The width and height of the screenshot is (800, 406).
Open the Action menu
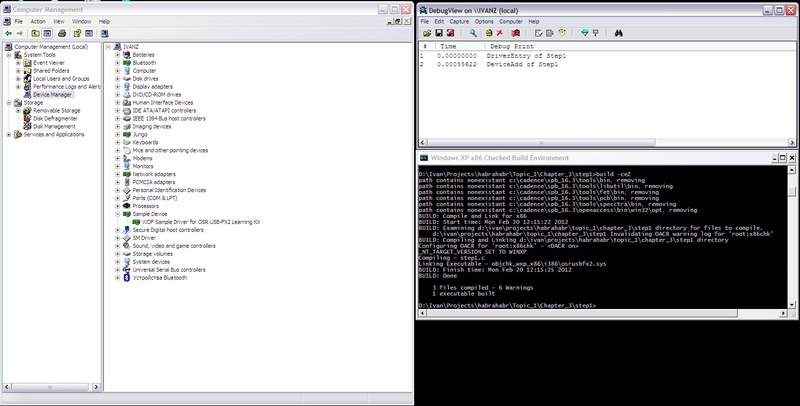[x=38, y=21]
